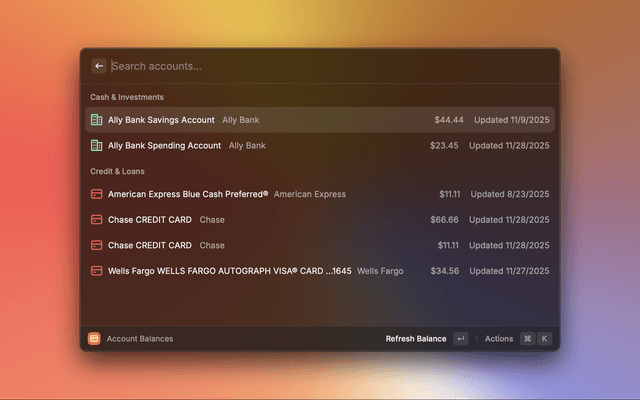Click the Updated 8/23/2025 date text
640x400 pixels.
coord(510,194)
